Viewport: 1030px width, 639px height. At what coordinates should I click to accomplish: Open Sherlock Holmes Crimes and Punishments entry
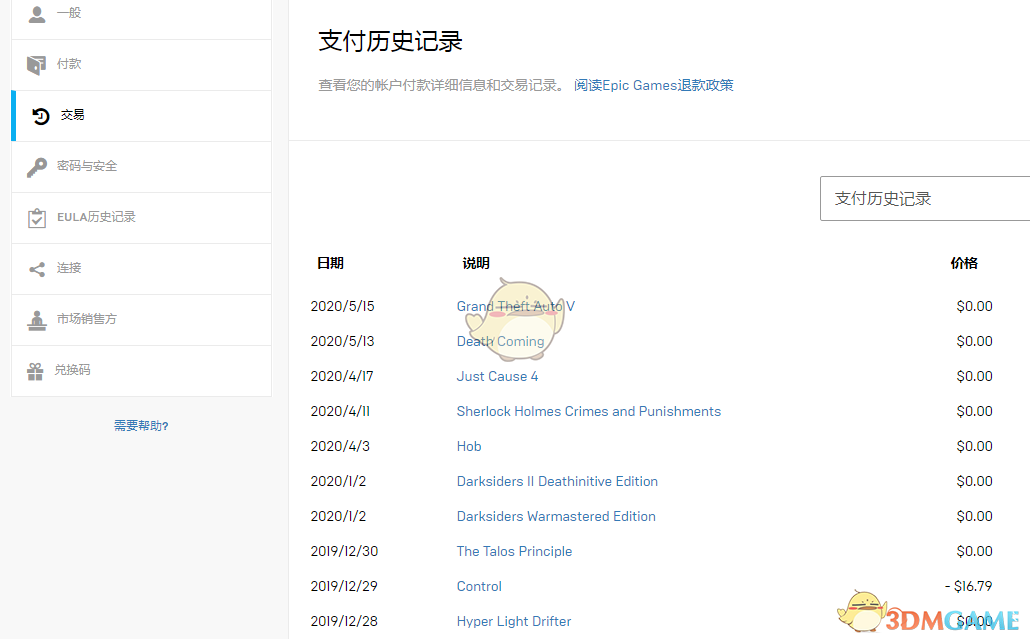pos(589,411)
